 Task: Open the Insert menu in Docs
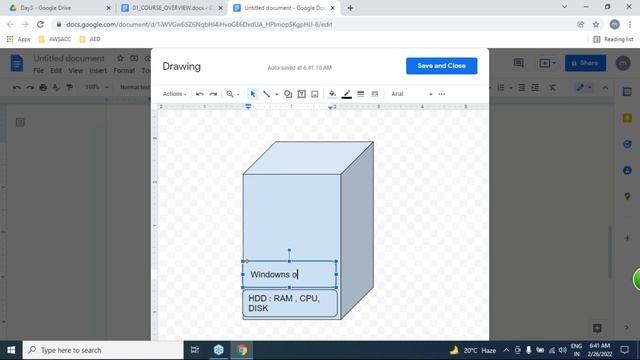pos(98,71)
